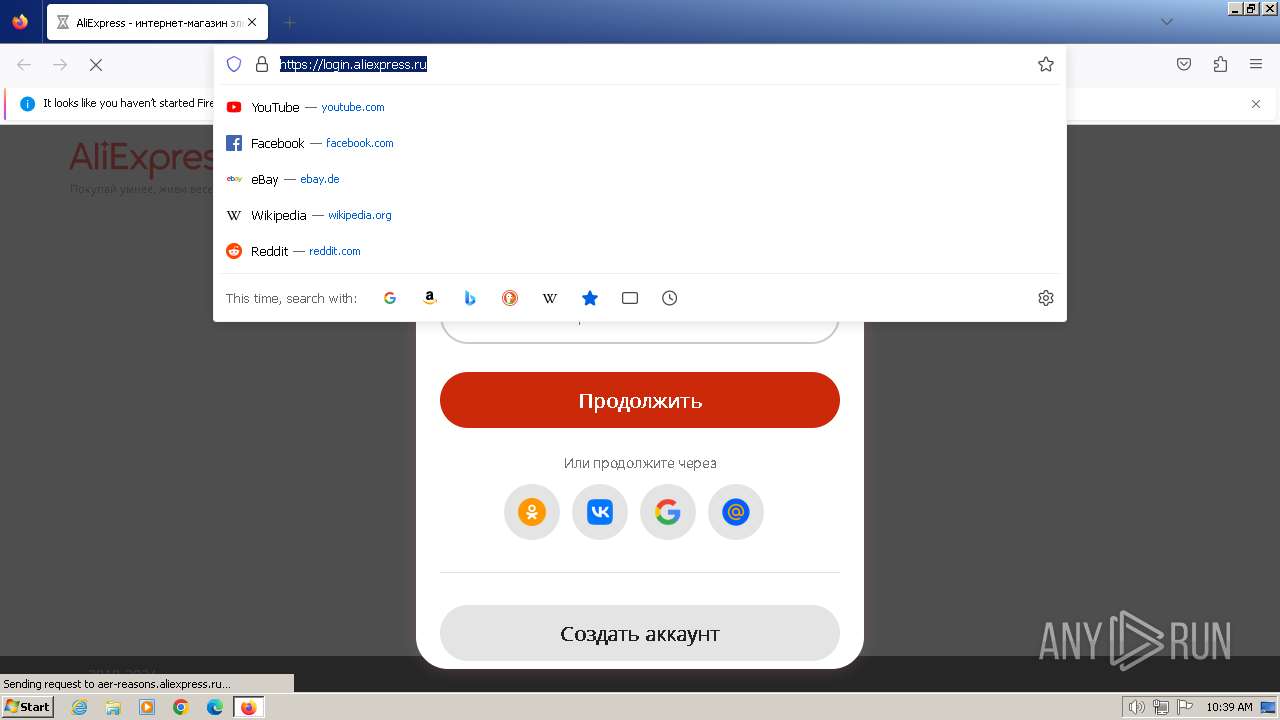
Task: Click the AliExpress logo
Action: pos(141,158)
